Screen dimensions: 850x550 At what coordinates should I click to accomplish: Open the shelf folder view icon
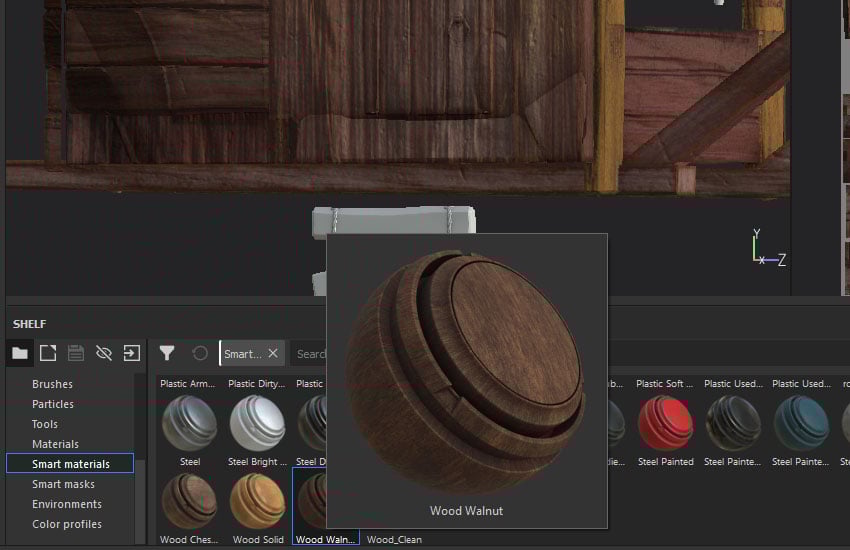tap(20, 353)
